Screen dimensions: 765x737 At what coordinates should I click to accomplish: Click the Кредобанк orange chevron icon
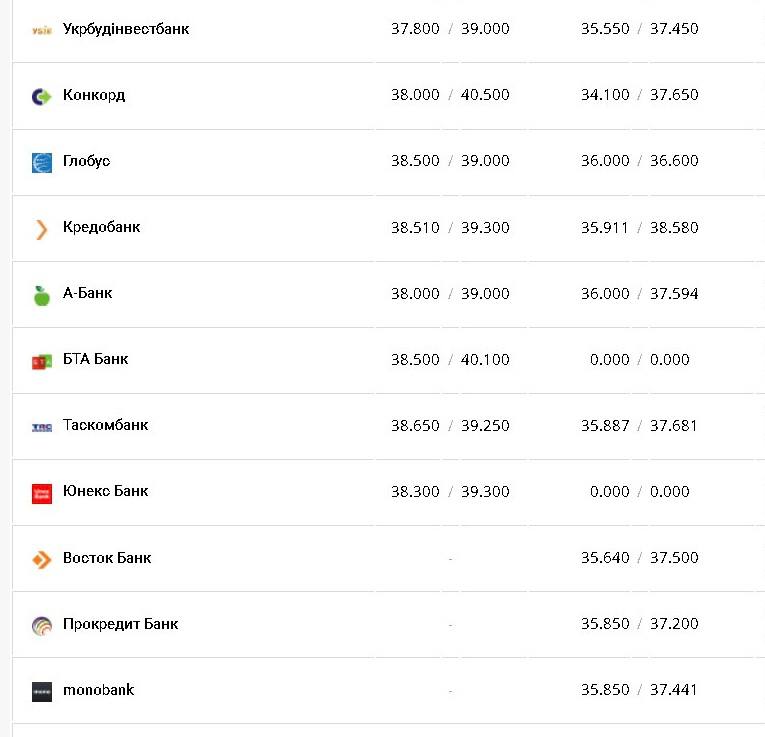pos(41,228)
